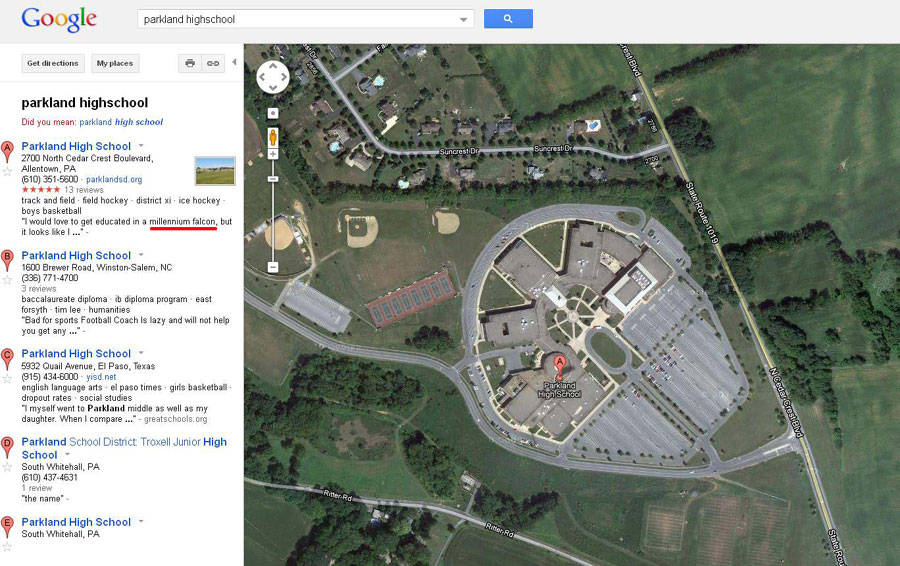The height and width of the screenshot is (566, 900).
Task: Click the map pan navigation control
Action: pyautogui.click(x=273, y=77)
